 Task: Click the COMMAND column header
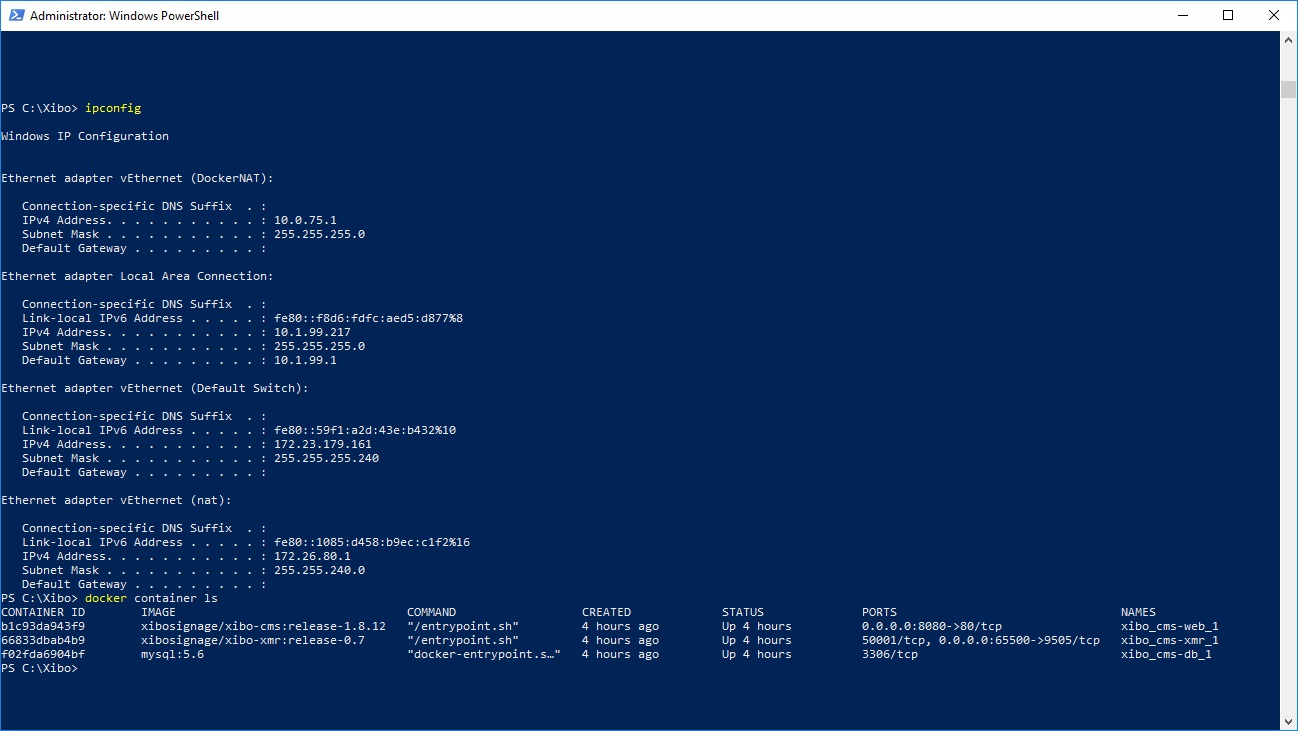(x=431, y=612)
